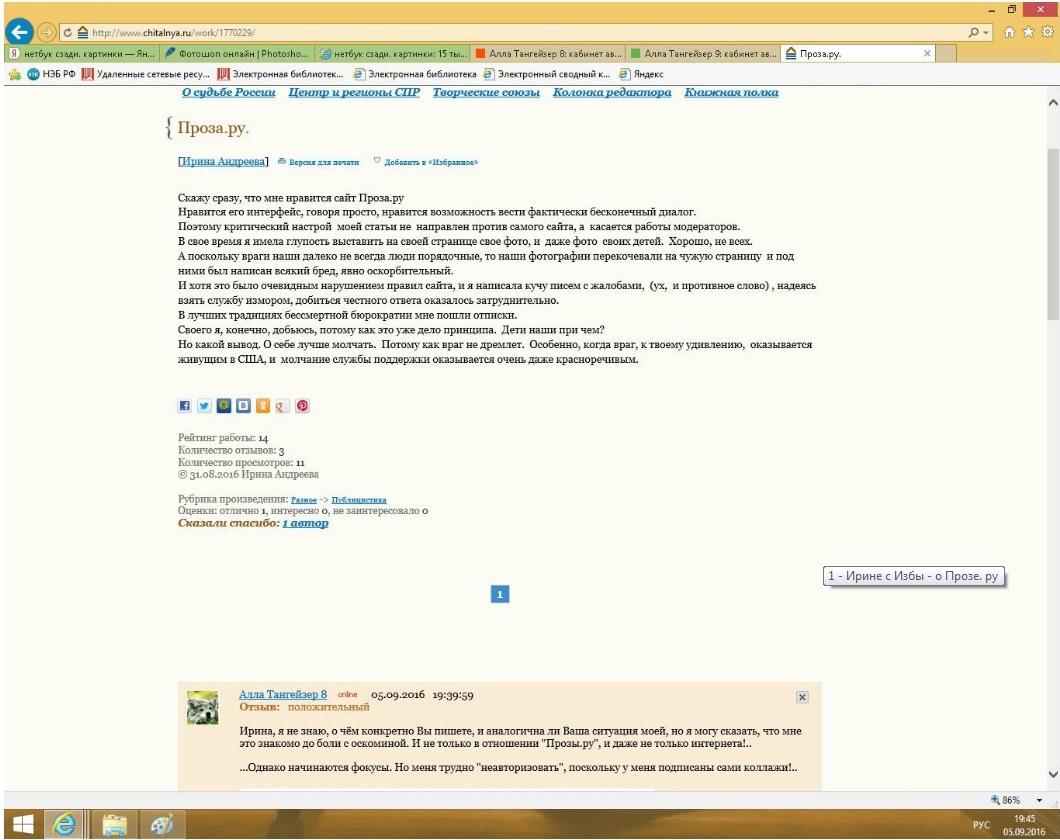Open 'Электронная библиотек...' bookmark with red icon

280,74
